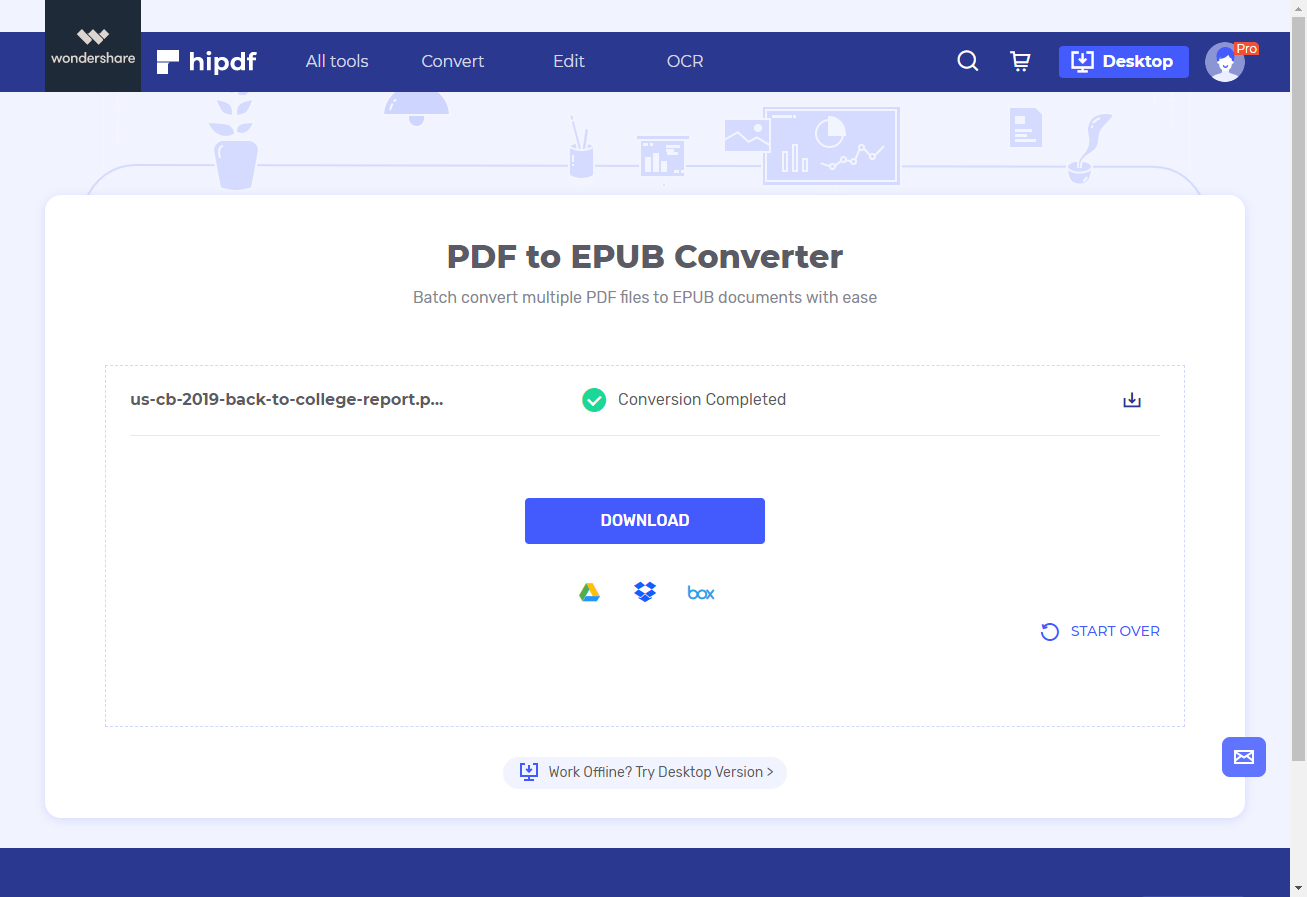
Task: Open the Edit menu
Action: 568,61
